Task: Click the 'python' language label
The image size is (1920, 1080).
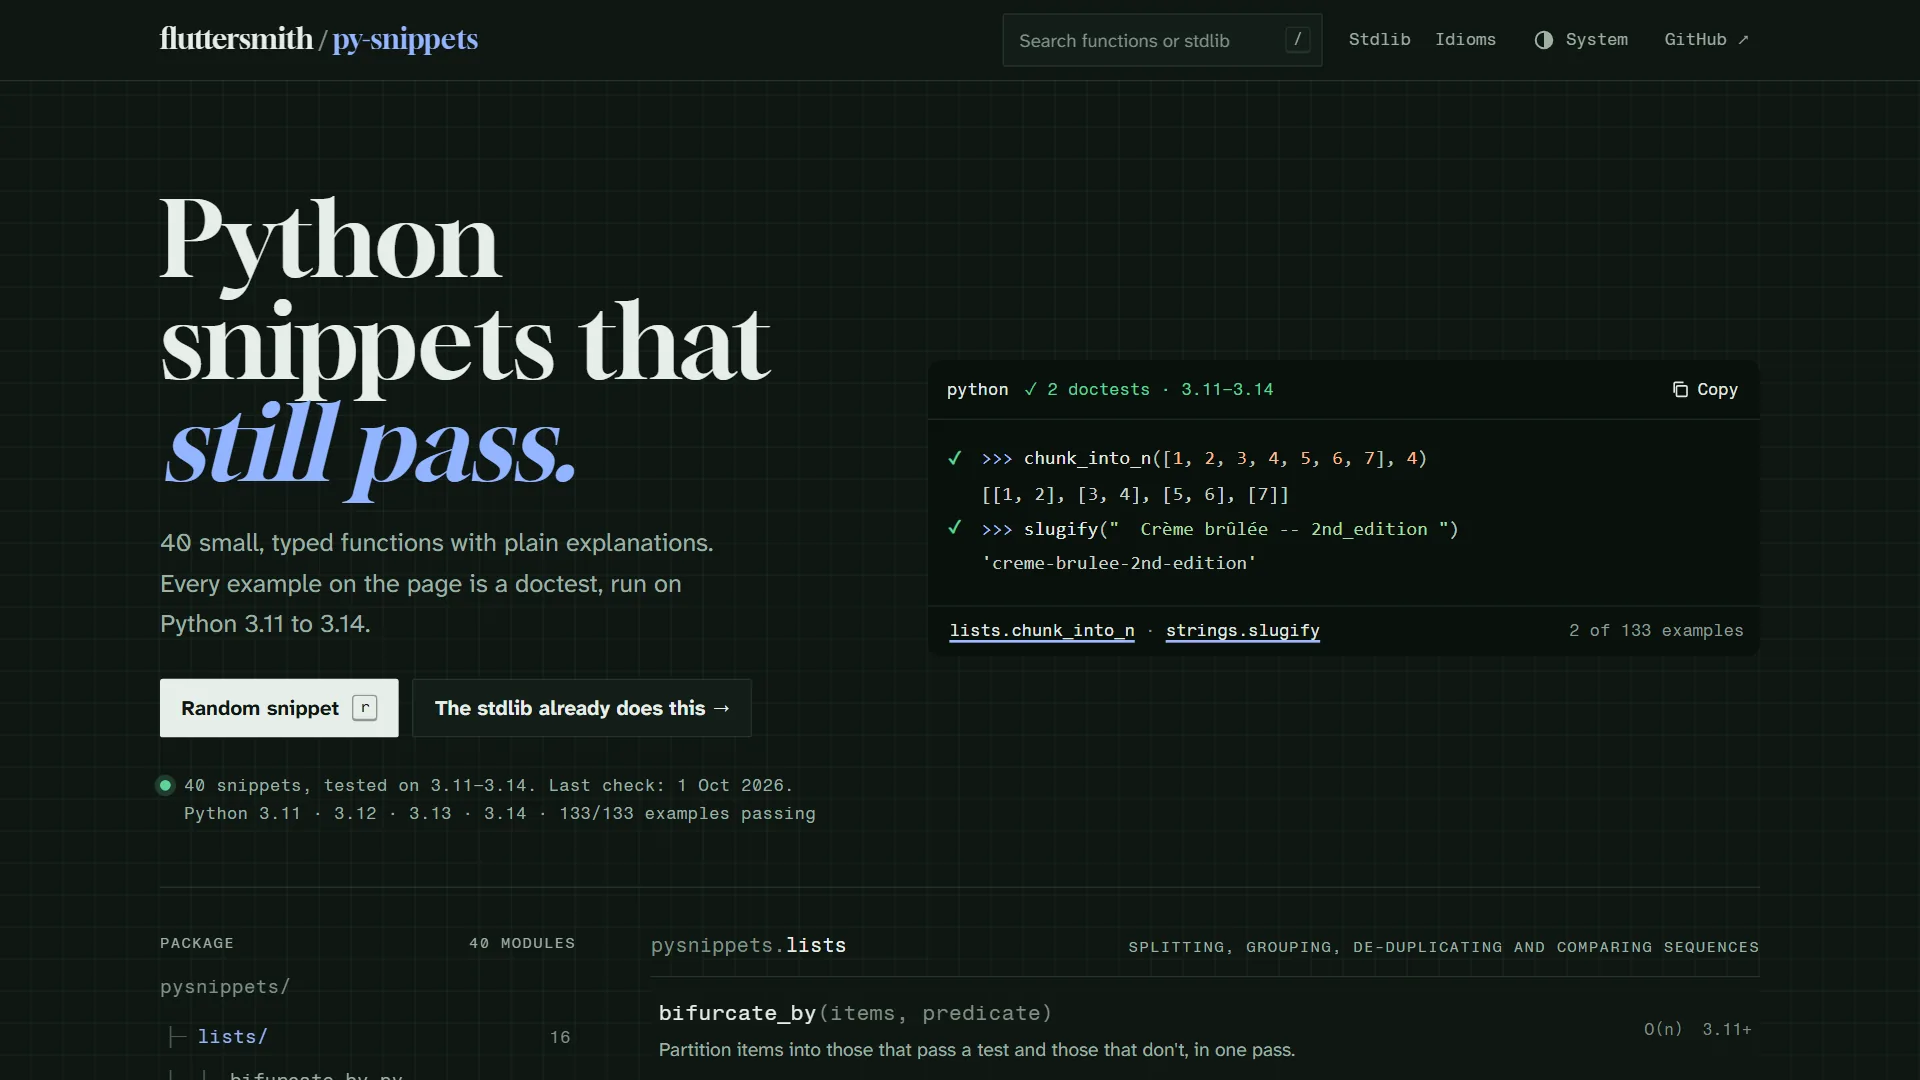Action: tap(978, 389)
